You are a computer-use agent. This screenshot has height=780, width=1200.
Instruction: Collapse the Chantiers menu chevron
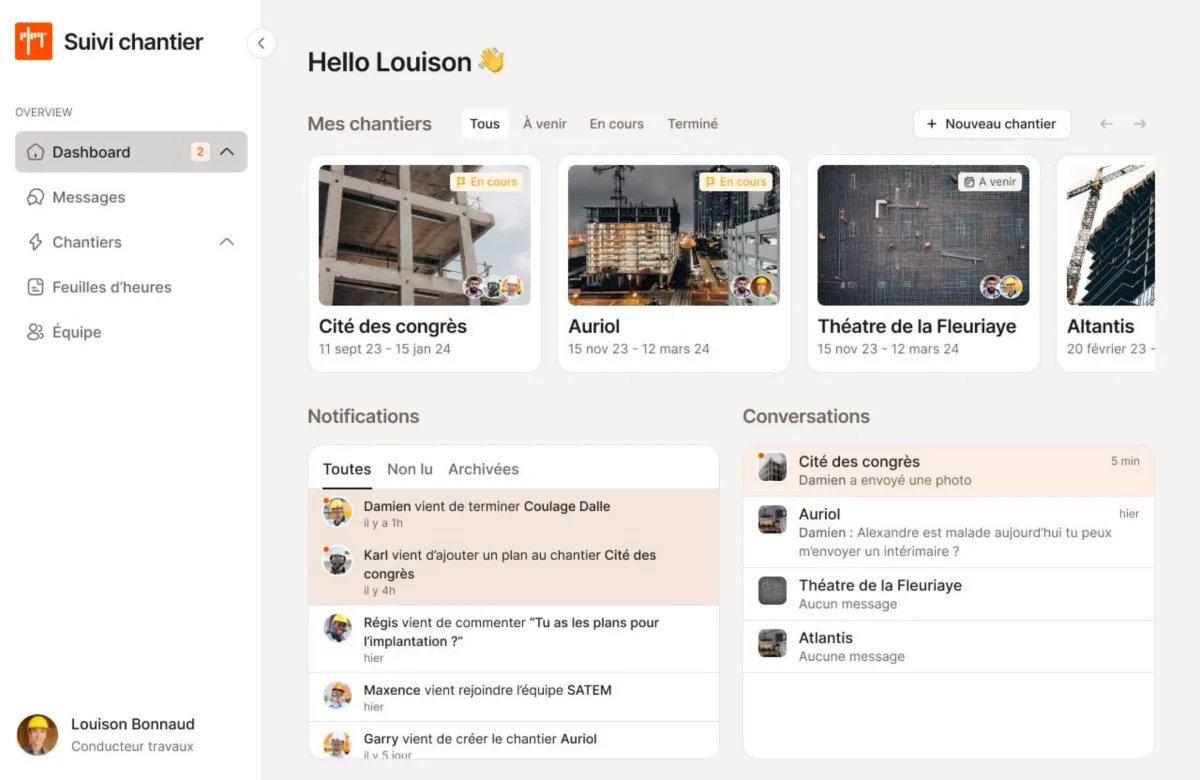[x=227, y=242]
